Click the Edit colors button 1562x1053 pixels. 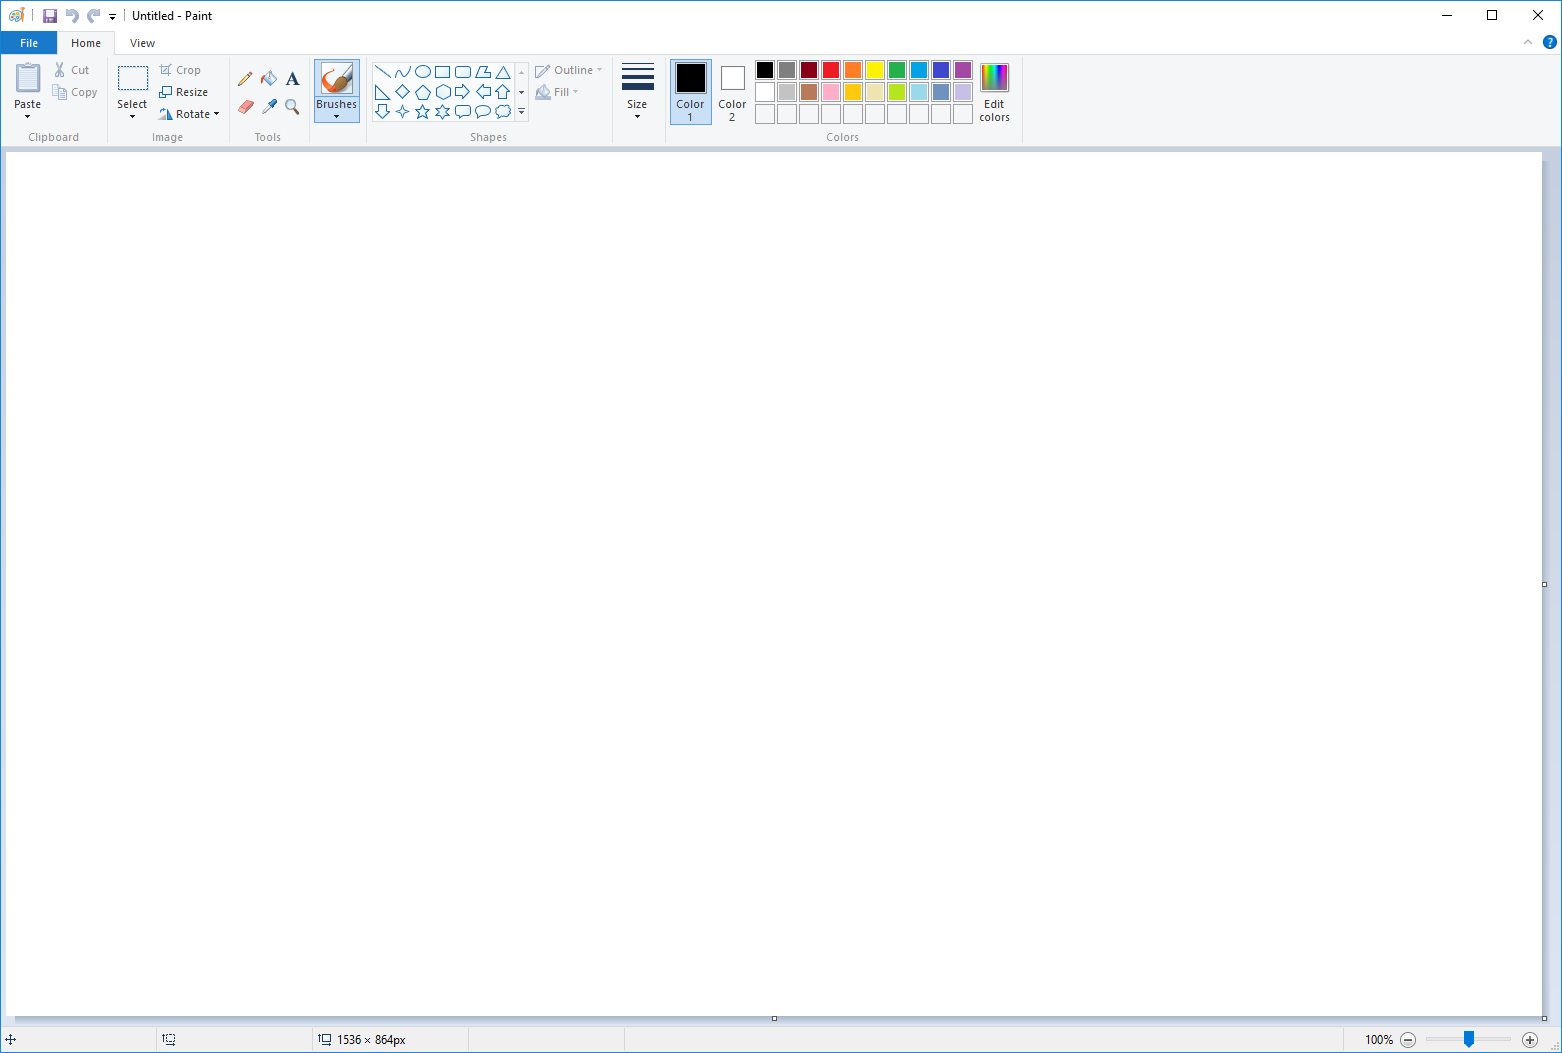click(994, 91)
